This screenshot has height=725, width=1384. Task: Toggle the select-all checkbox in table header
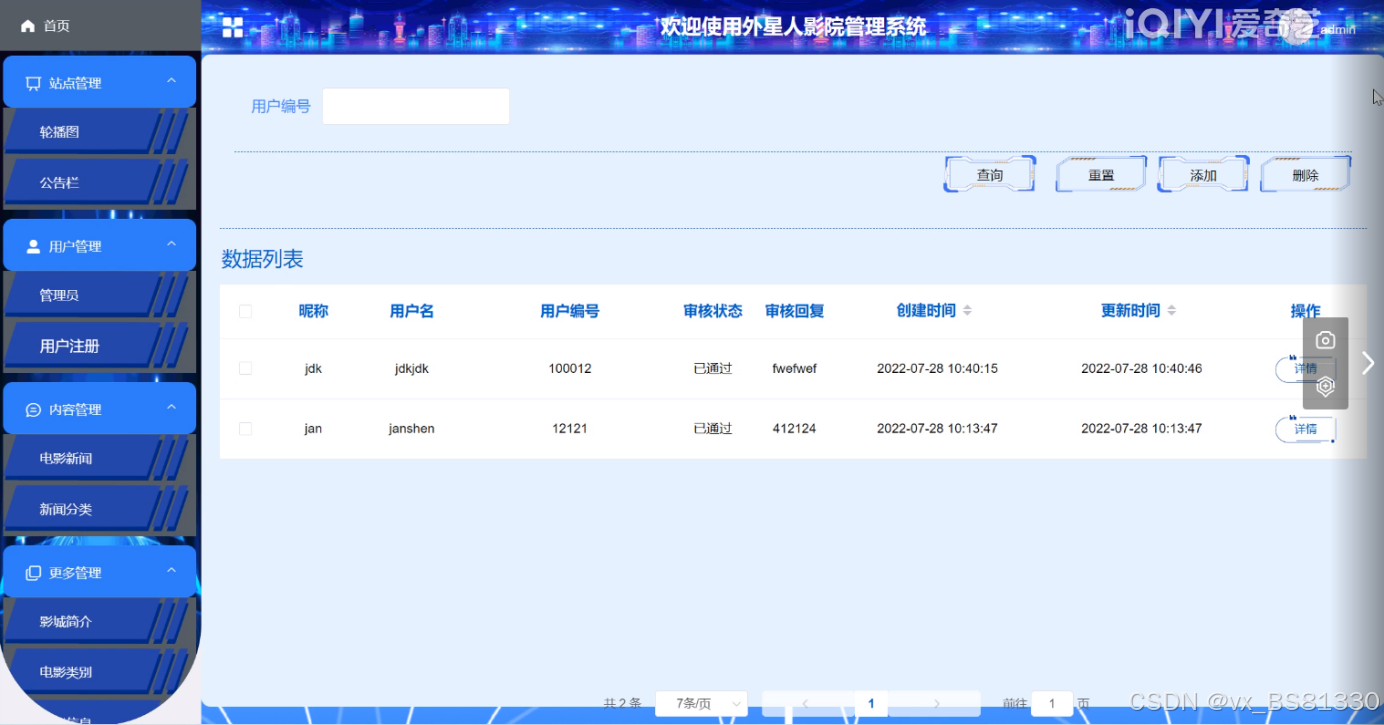point(245,311)
